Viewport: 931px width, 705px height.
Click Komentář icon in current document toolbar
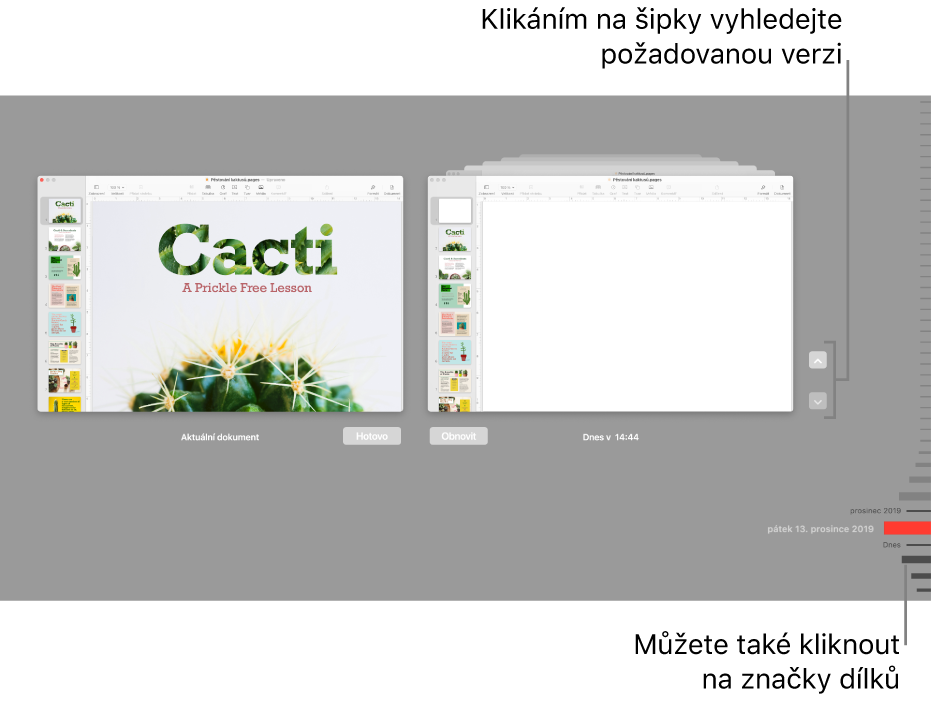[278, 189]
